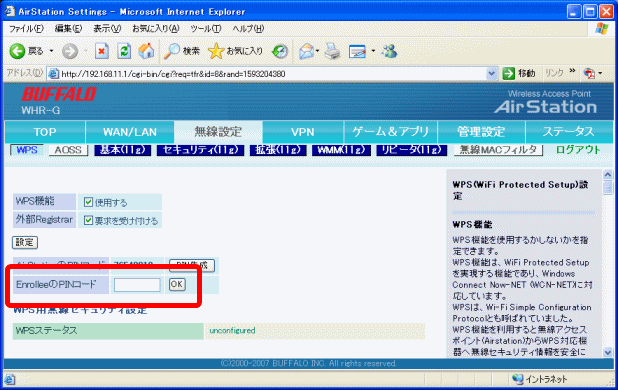The height and width of the screenshot is (390, 618).
Task: Switch to the WAN/LAN tab
Action: click(130, 132)
